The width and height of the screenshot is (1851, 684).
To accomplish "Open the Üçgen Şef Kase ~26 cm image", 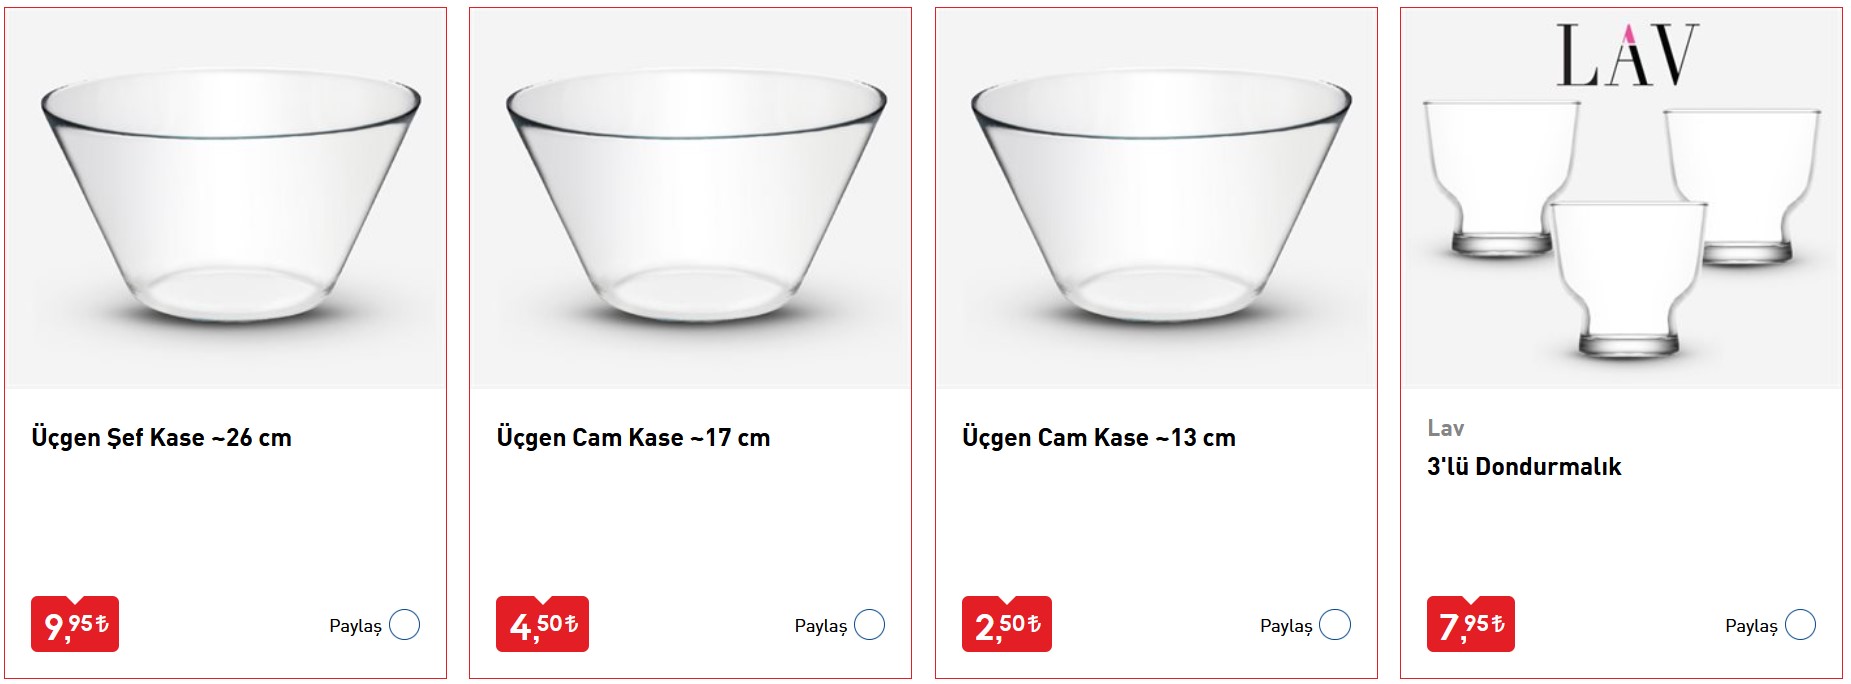I will tap(230, 200).
